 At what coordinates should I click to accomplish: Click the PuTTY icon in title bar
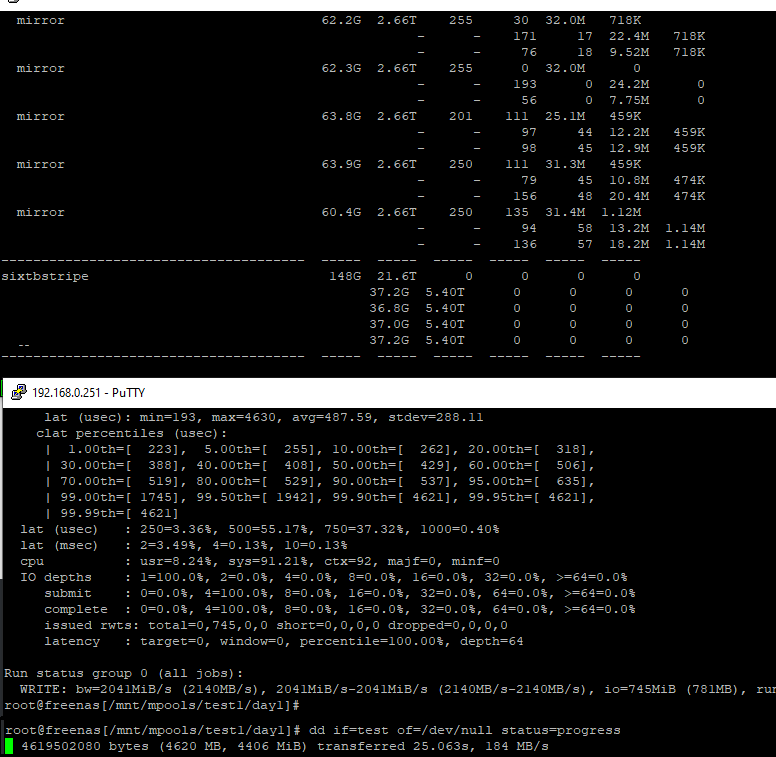(x=19, y=392)
